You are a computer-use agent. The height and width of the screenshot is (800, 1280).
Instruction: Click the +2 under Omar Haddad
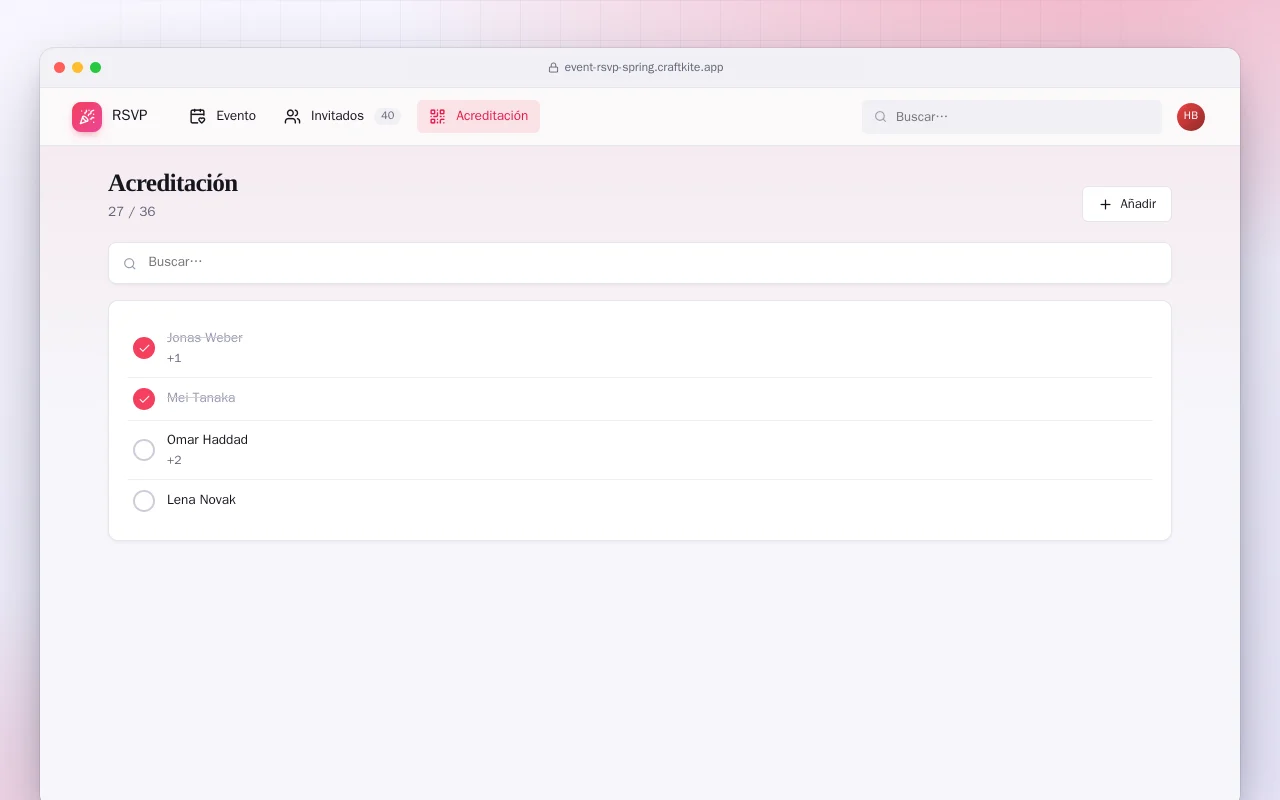point(174,460)
